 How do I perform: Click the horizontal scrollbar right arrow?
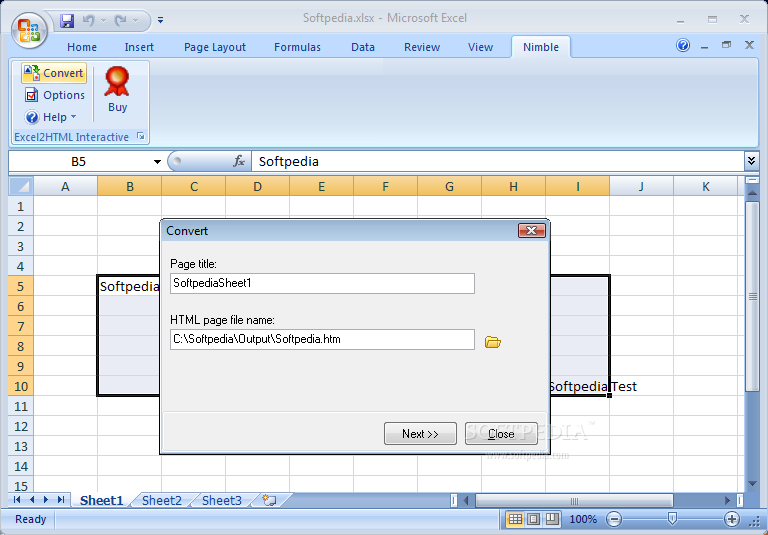click(727, 500)
